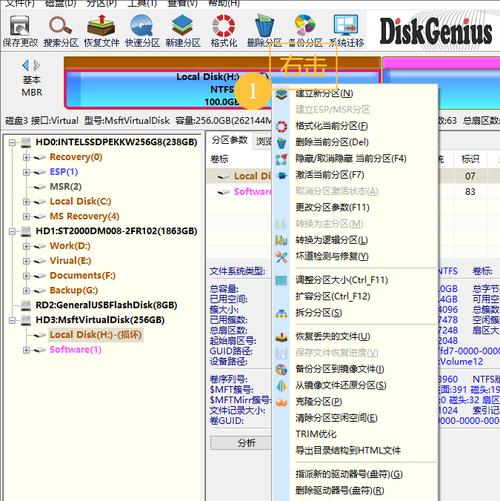Select 激活当前分区(F7) entry

pyautogui.click(x=330, y=175)
